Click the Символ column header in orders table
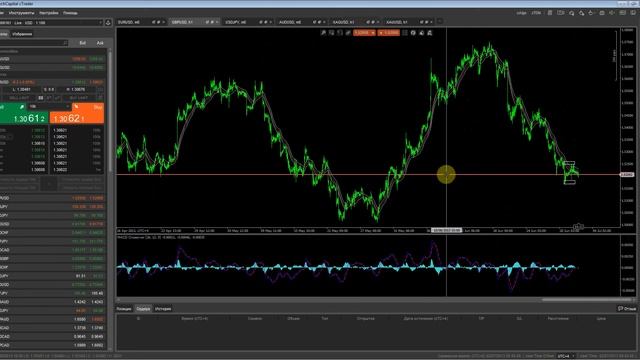 [x=255, y=318]
